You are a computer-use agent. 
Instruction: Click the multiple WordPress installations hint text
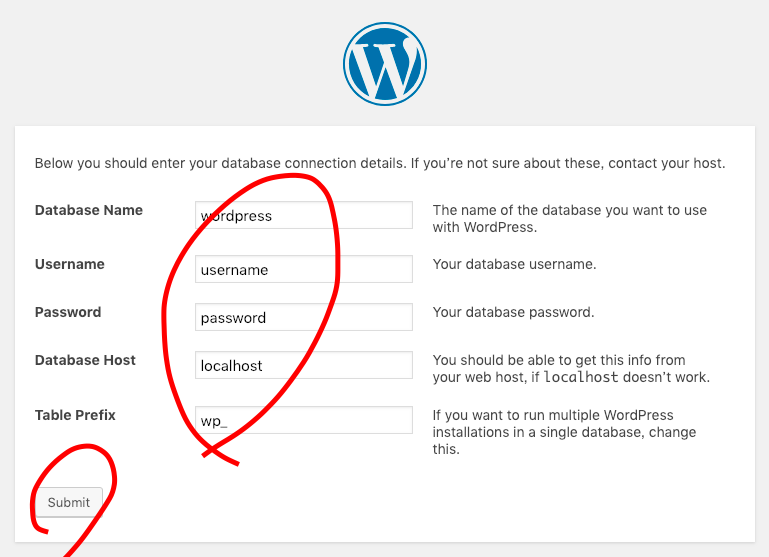[x=564, y=432]
